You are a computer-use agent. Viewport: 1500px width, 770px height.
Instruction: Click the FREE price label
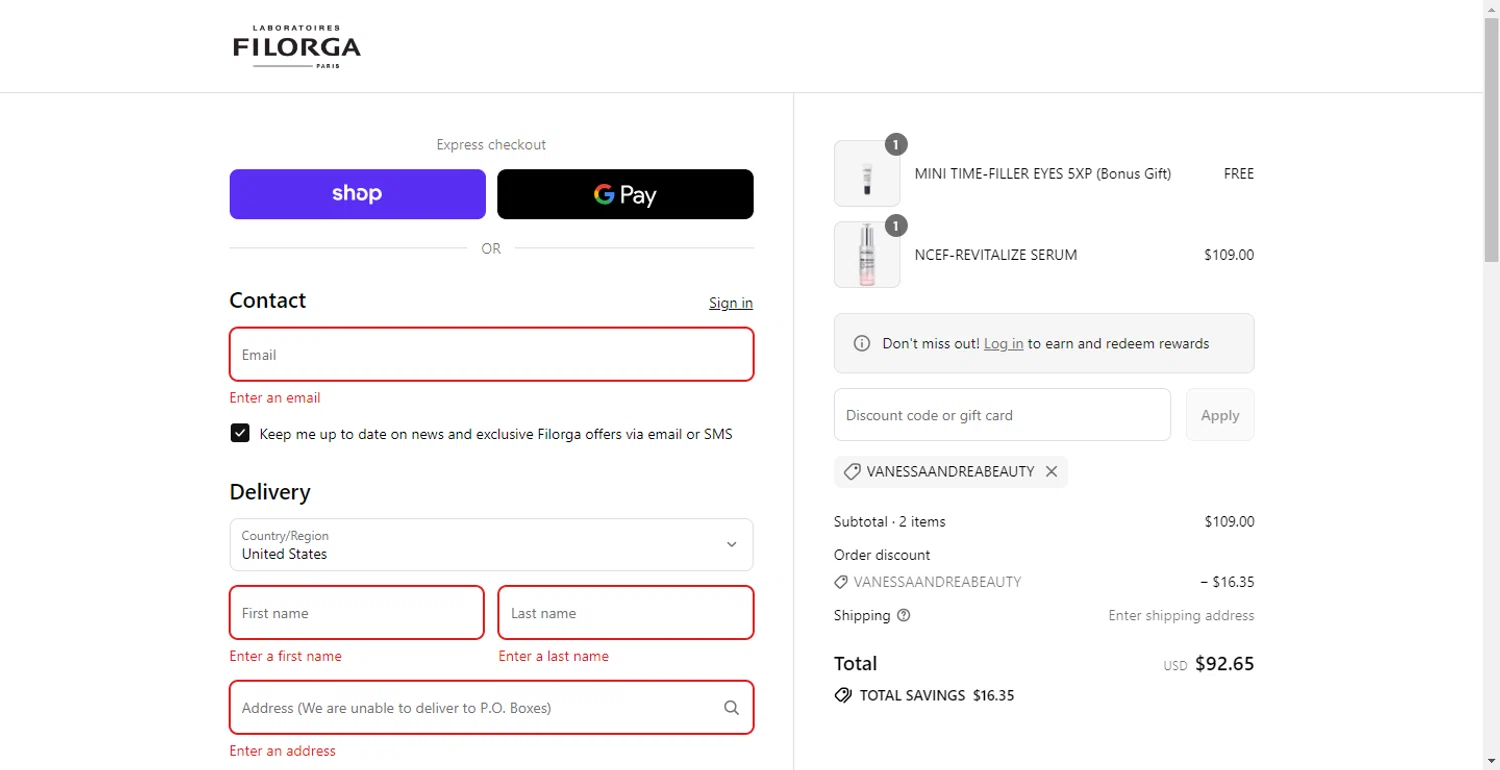point(1239,173)
